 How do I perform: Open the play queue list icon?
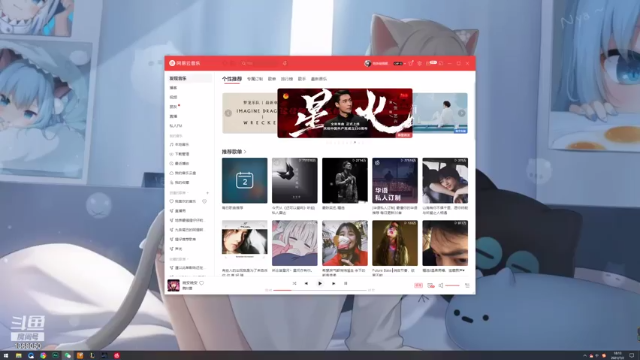[467, 285]
